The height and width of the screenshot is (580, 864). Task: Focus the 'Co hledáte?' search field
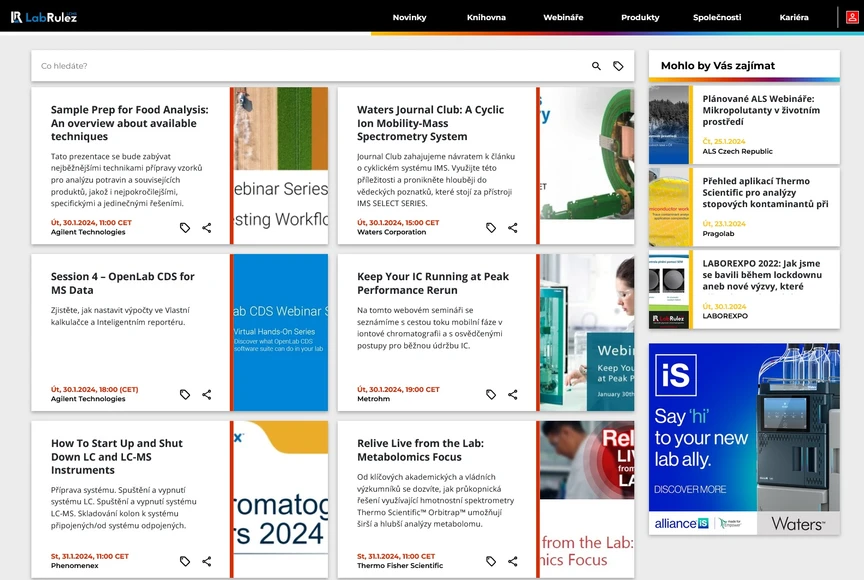(x=309, y=66)
